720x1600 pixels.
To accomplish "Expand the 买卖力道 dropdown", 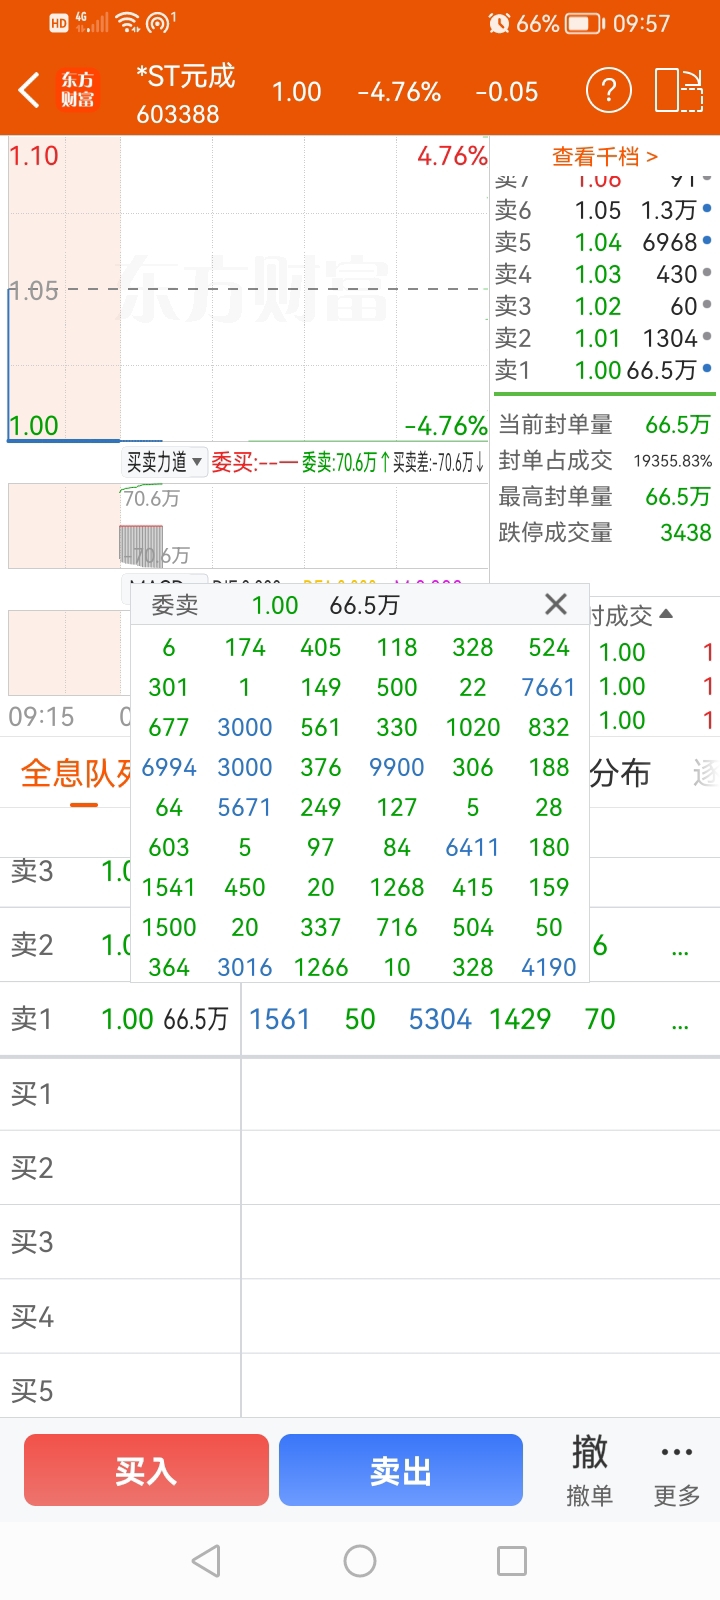I will (164, 462).
